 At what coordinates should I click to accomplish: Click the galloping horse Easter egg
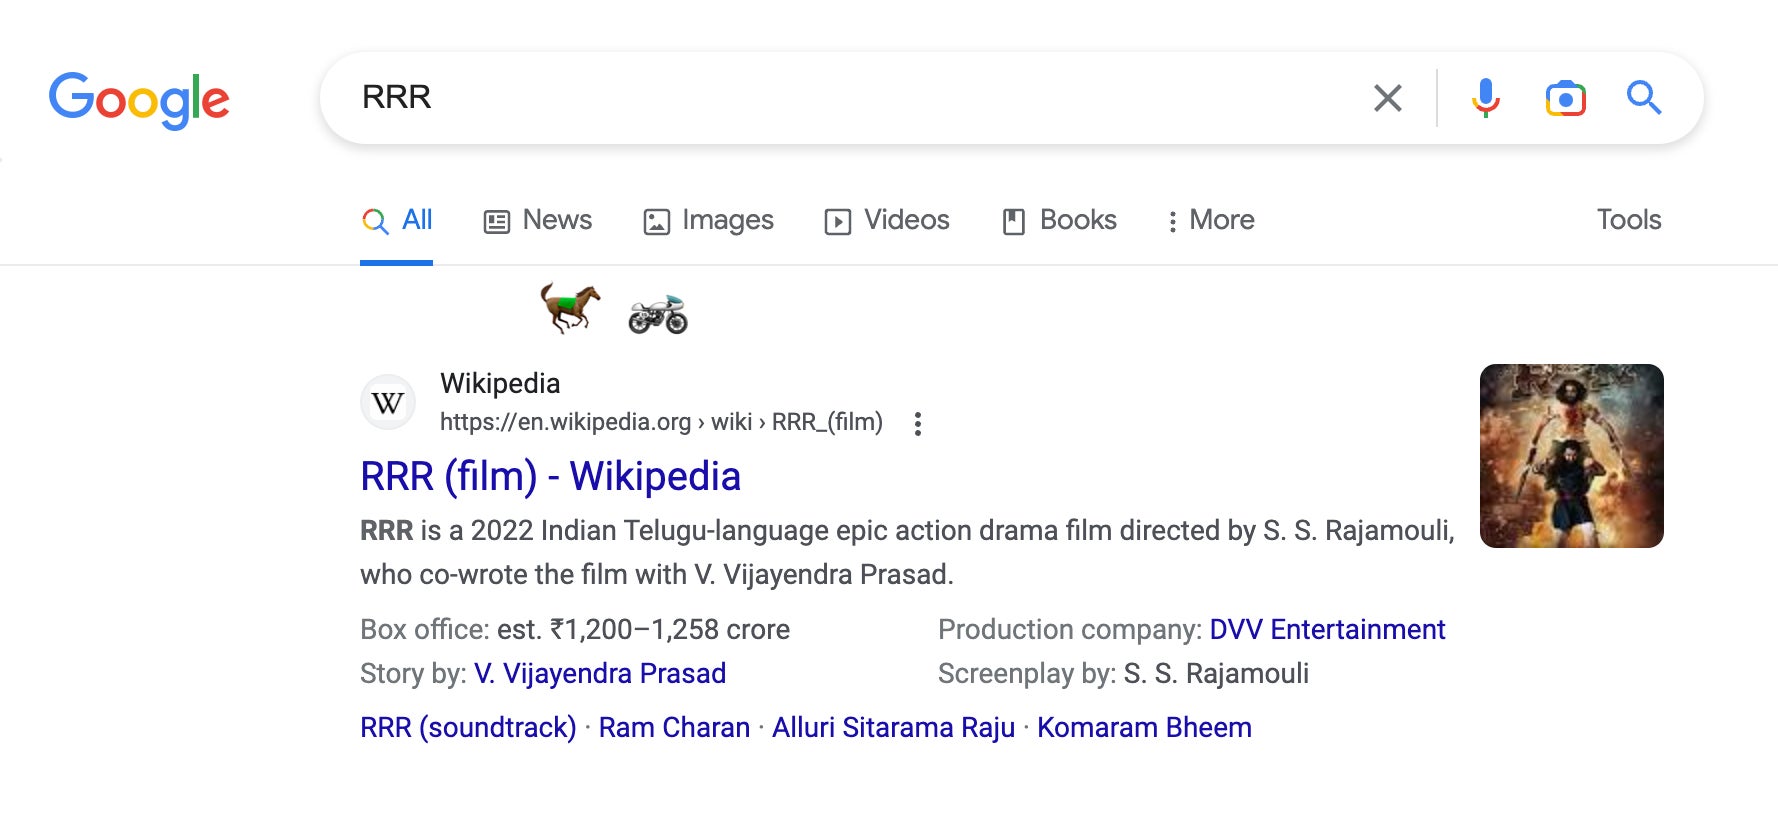pyautogui.click(x=570, y=308)
